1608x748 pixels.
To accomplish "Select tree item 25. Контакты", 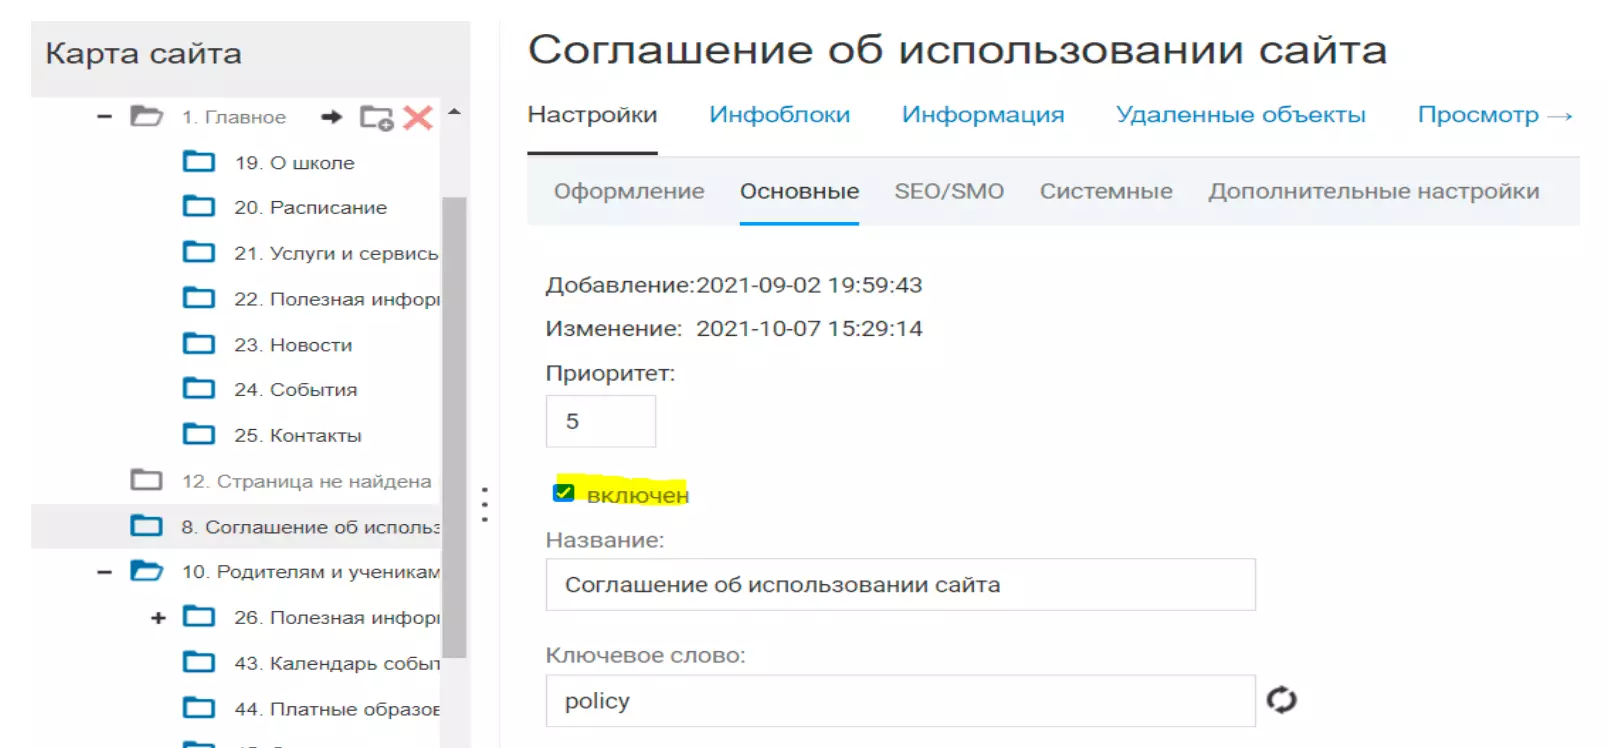I will tap(298, 435).
